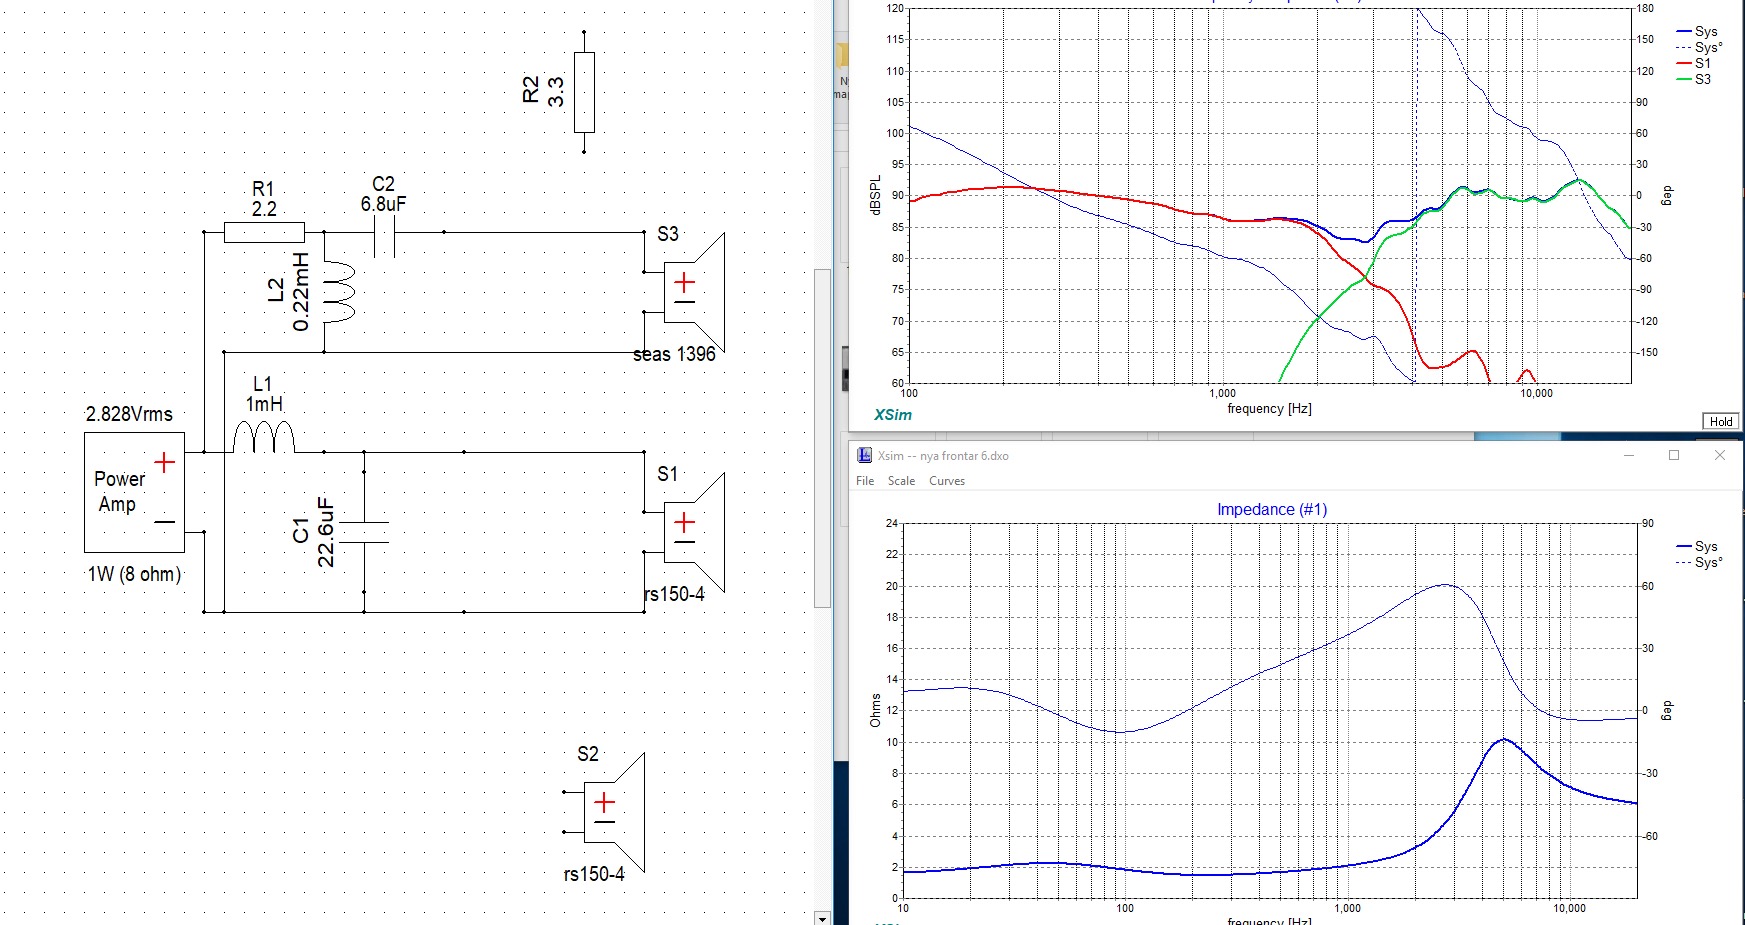Select the C1 capacitor symbol
The image size is (1745, 925).
click(364, 532)
